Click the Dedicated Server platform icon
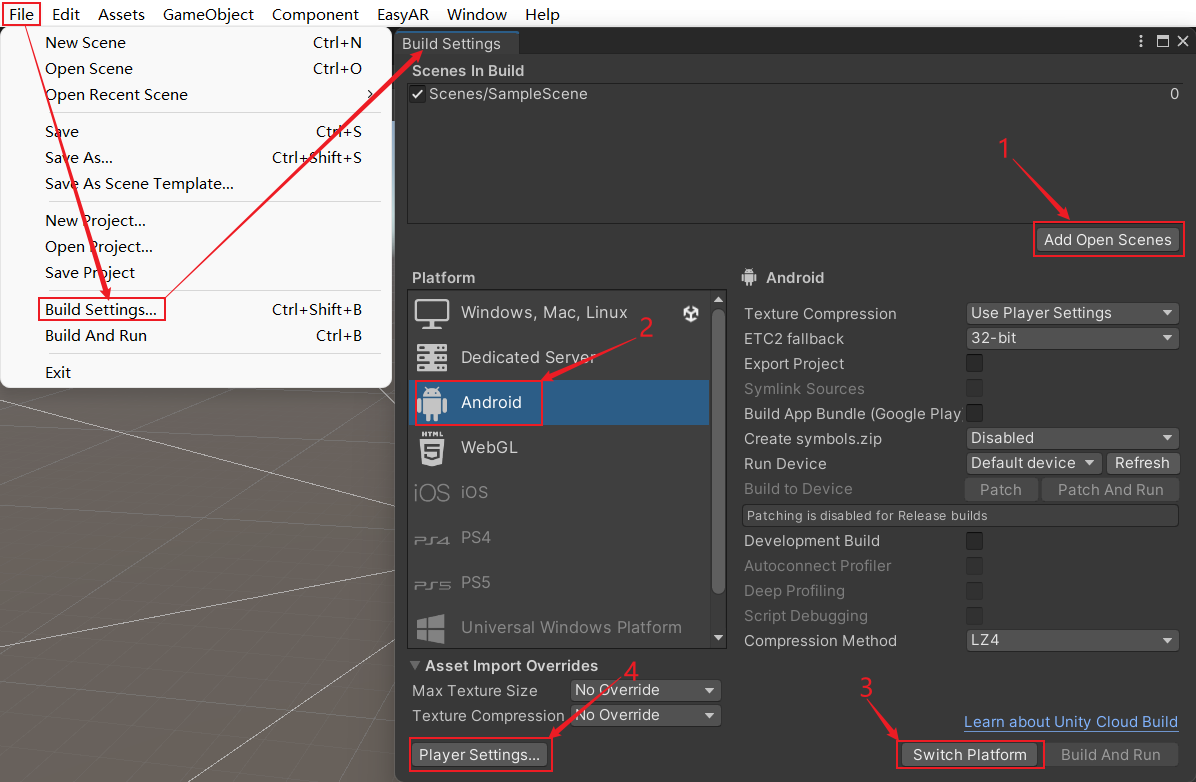The width and height of the screenshot is (1196, 782). point(432,358)
